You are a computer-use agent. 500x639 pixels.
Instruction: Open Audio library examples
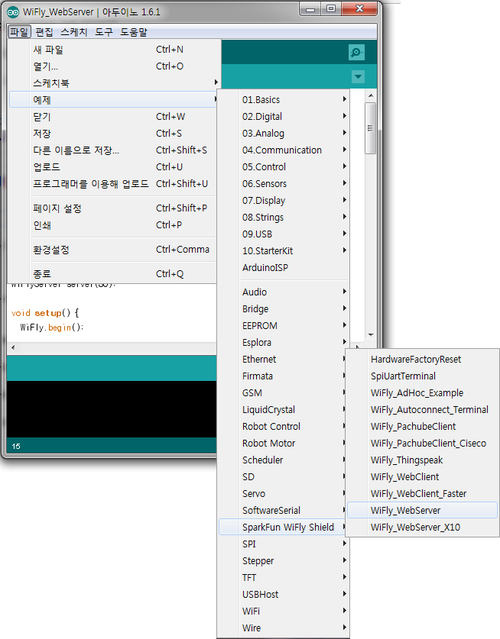[x=284, y=292]
